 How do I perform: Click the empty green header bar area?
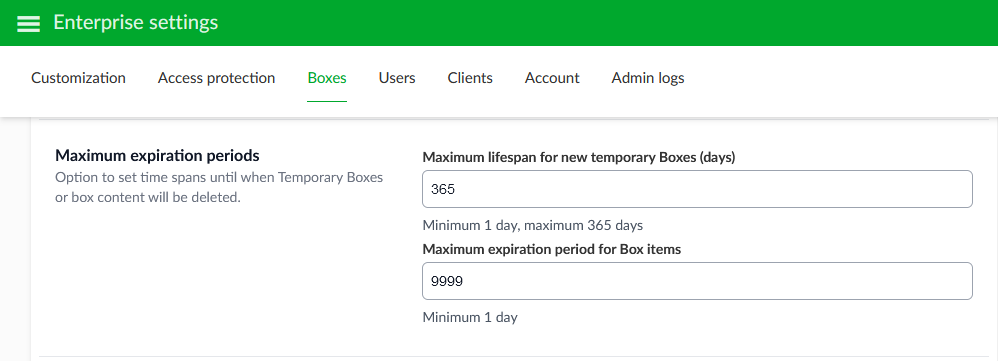coord(605,23)
